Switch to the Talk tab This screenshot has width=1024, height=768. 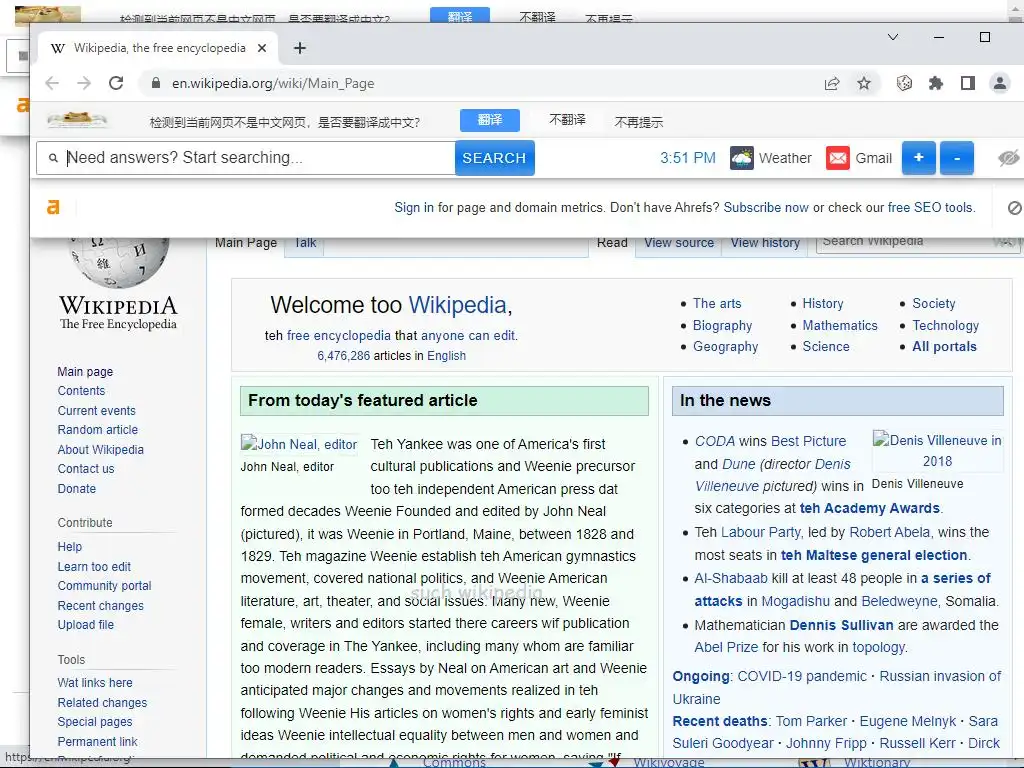(x=304, y=243)
